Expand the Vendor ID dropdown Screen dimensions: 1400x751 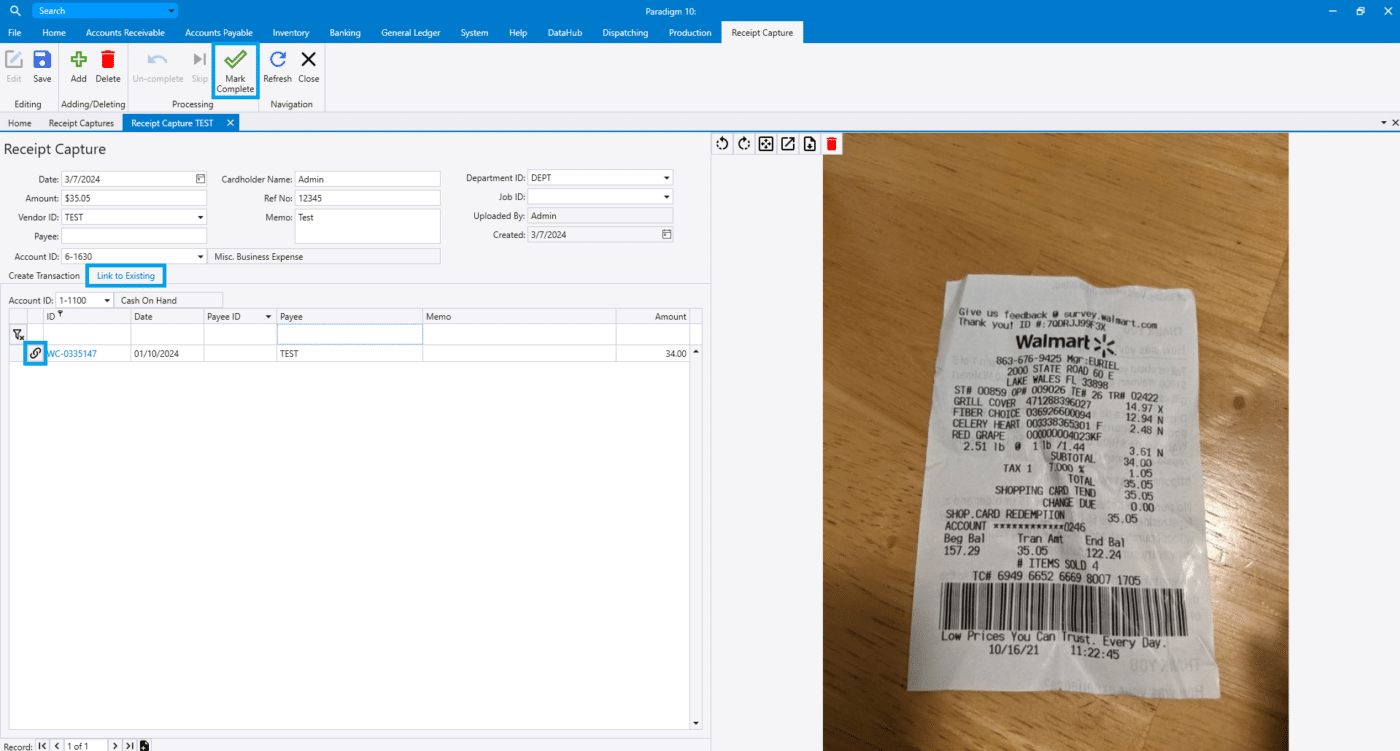click(x=200, y=216)
